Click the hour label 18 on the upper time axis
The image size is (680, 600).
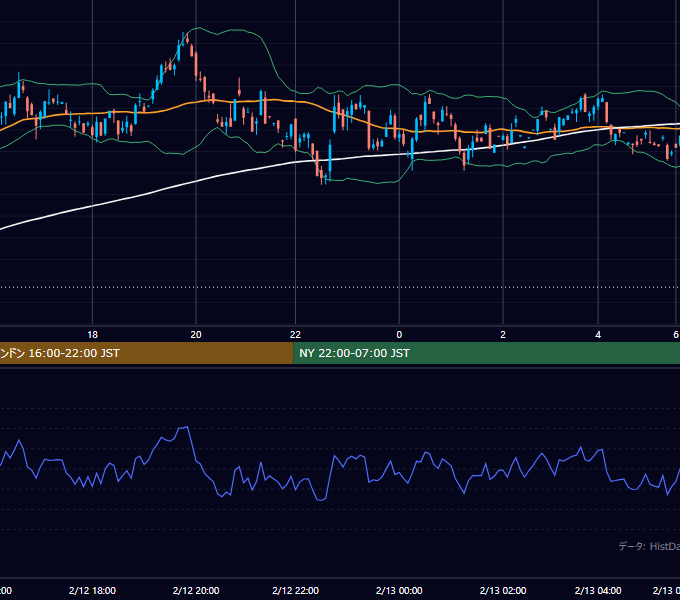(x=92, y=335)
